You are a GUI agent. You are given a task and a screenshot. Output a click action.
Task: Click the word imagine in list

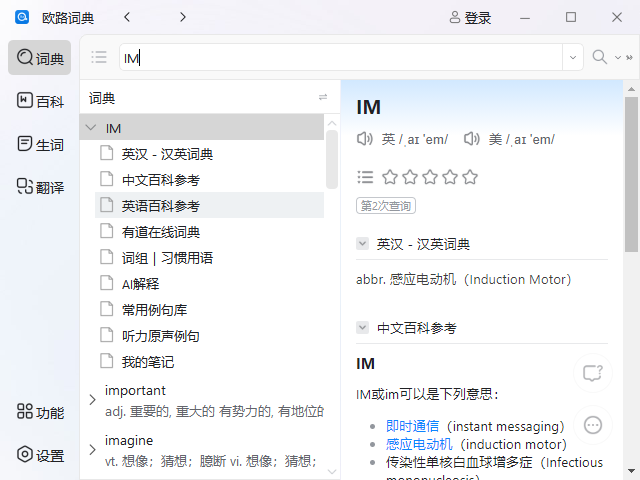point(129,440)
